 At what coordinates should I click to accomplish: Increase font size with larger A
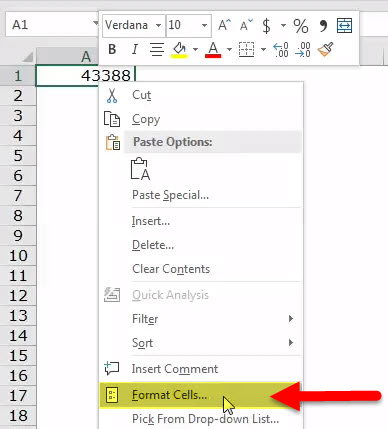224,25
